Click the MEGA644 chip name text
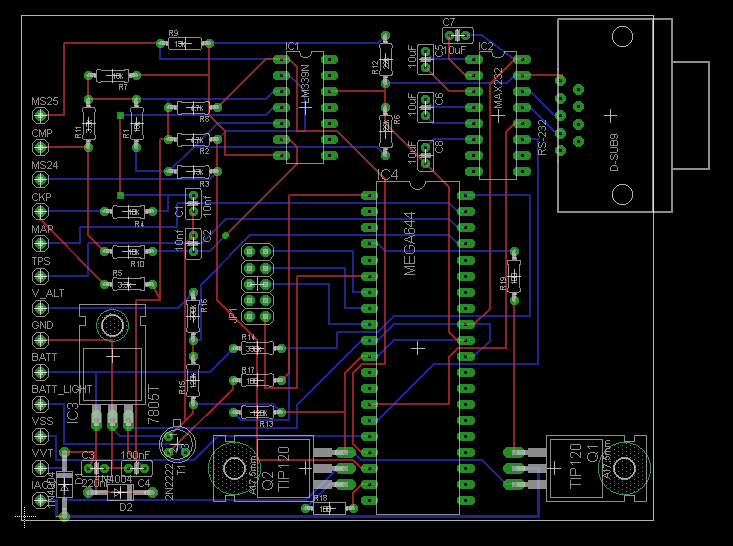733x546 pixels. pos(410,244)
